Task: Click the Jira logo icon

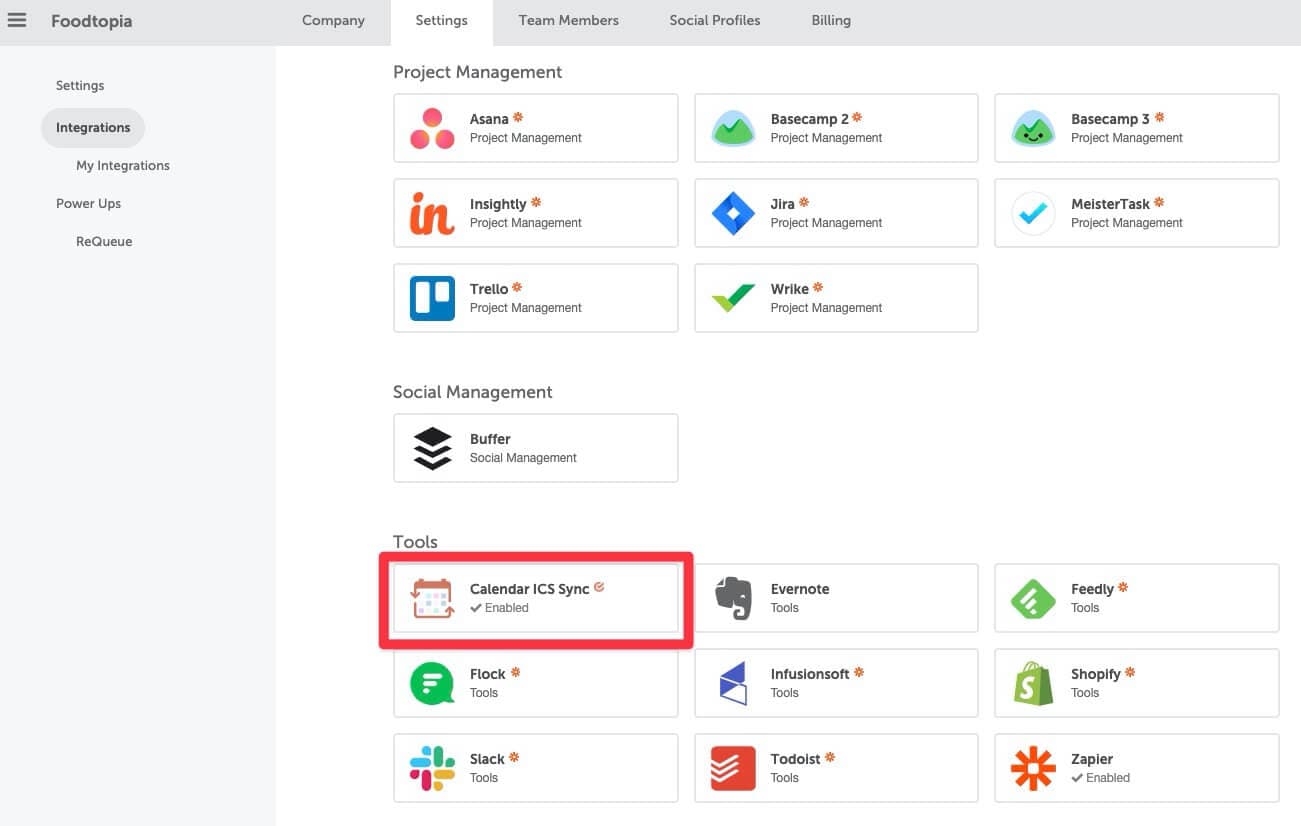Action: [x=733, y=213]
